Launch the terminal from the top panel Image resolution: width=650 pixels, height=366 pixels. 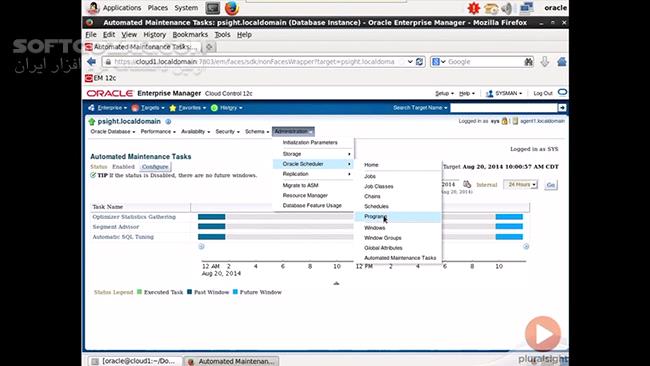pyautogui.click(x=212, y=8)
